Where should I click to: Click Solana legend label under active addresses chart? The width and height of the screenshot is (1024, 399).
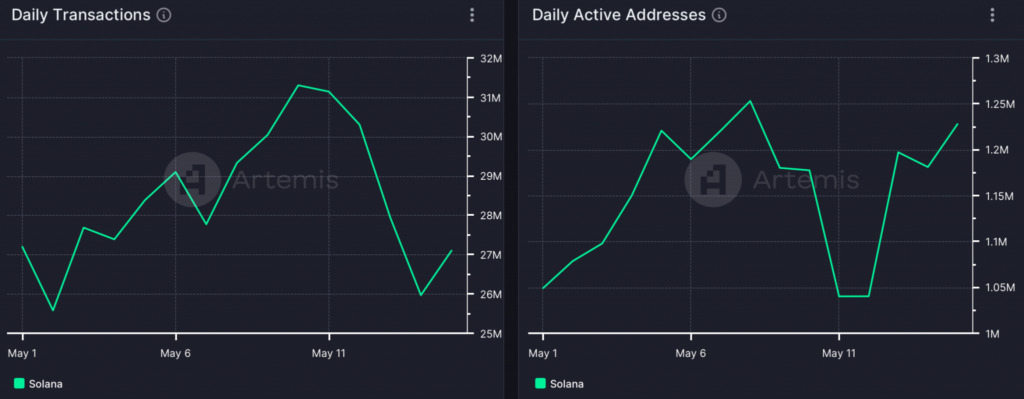[x=567, y=384]
